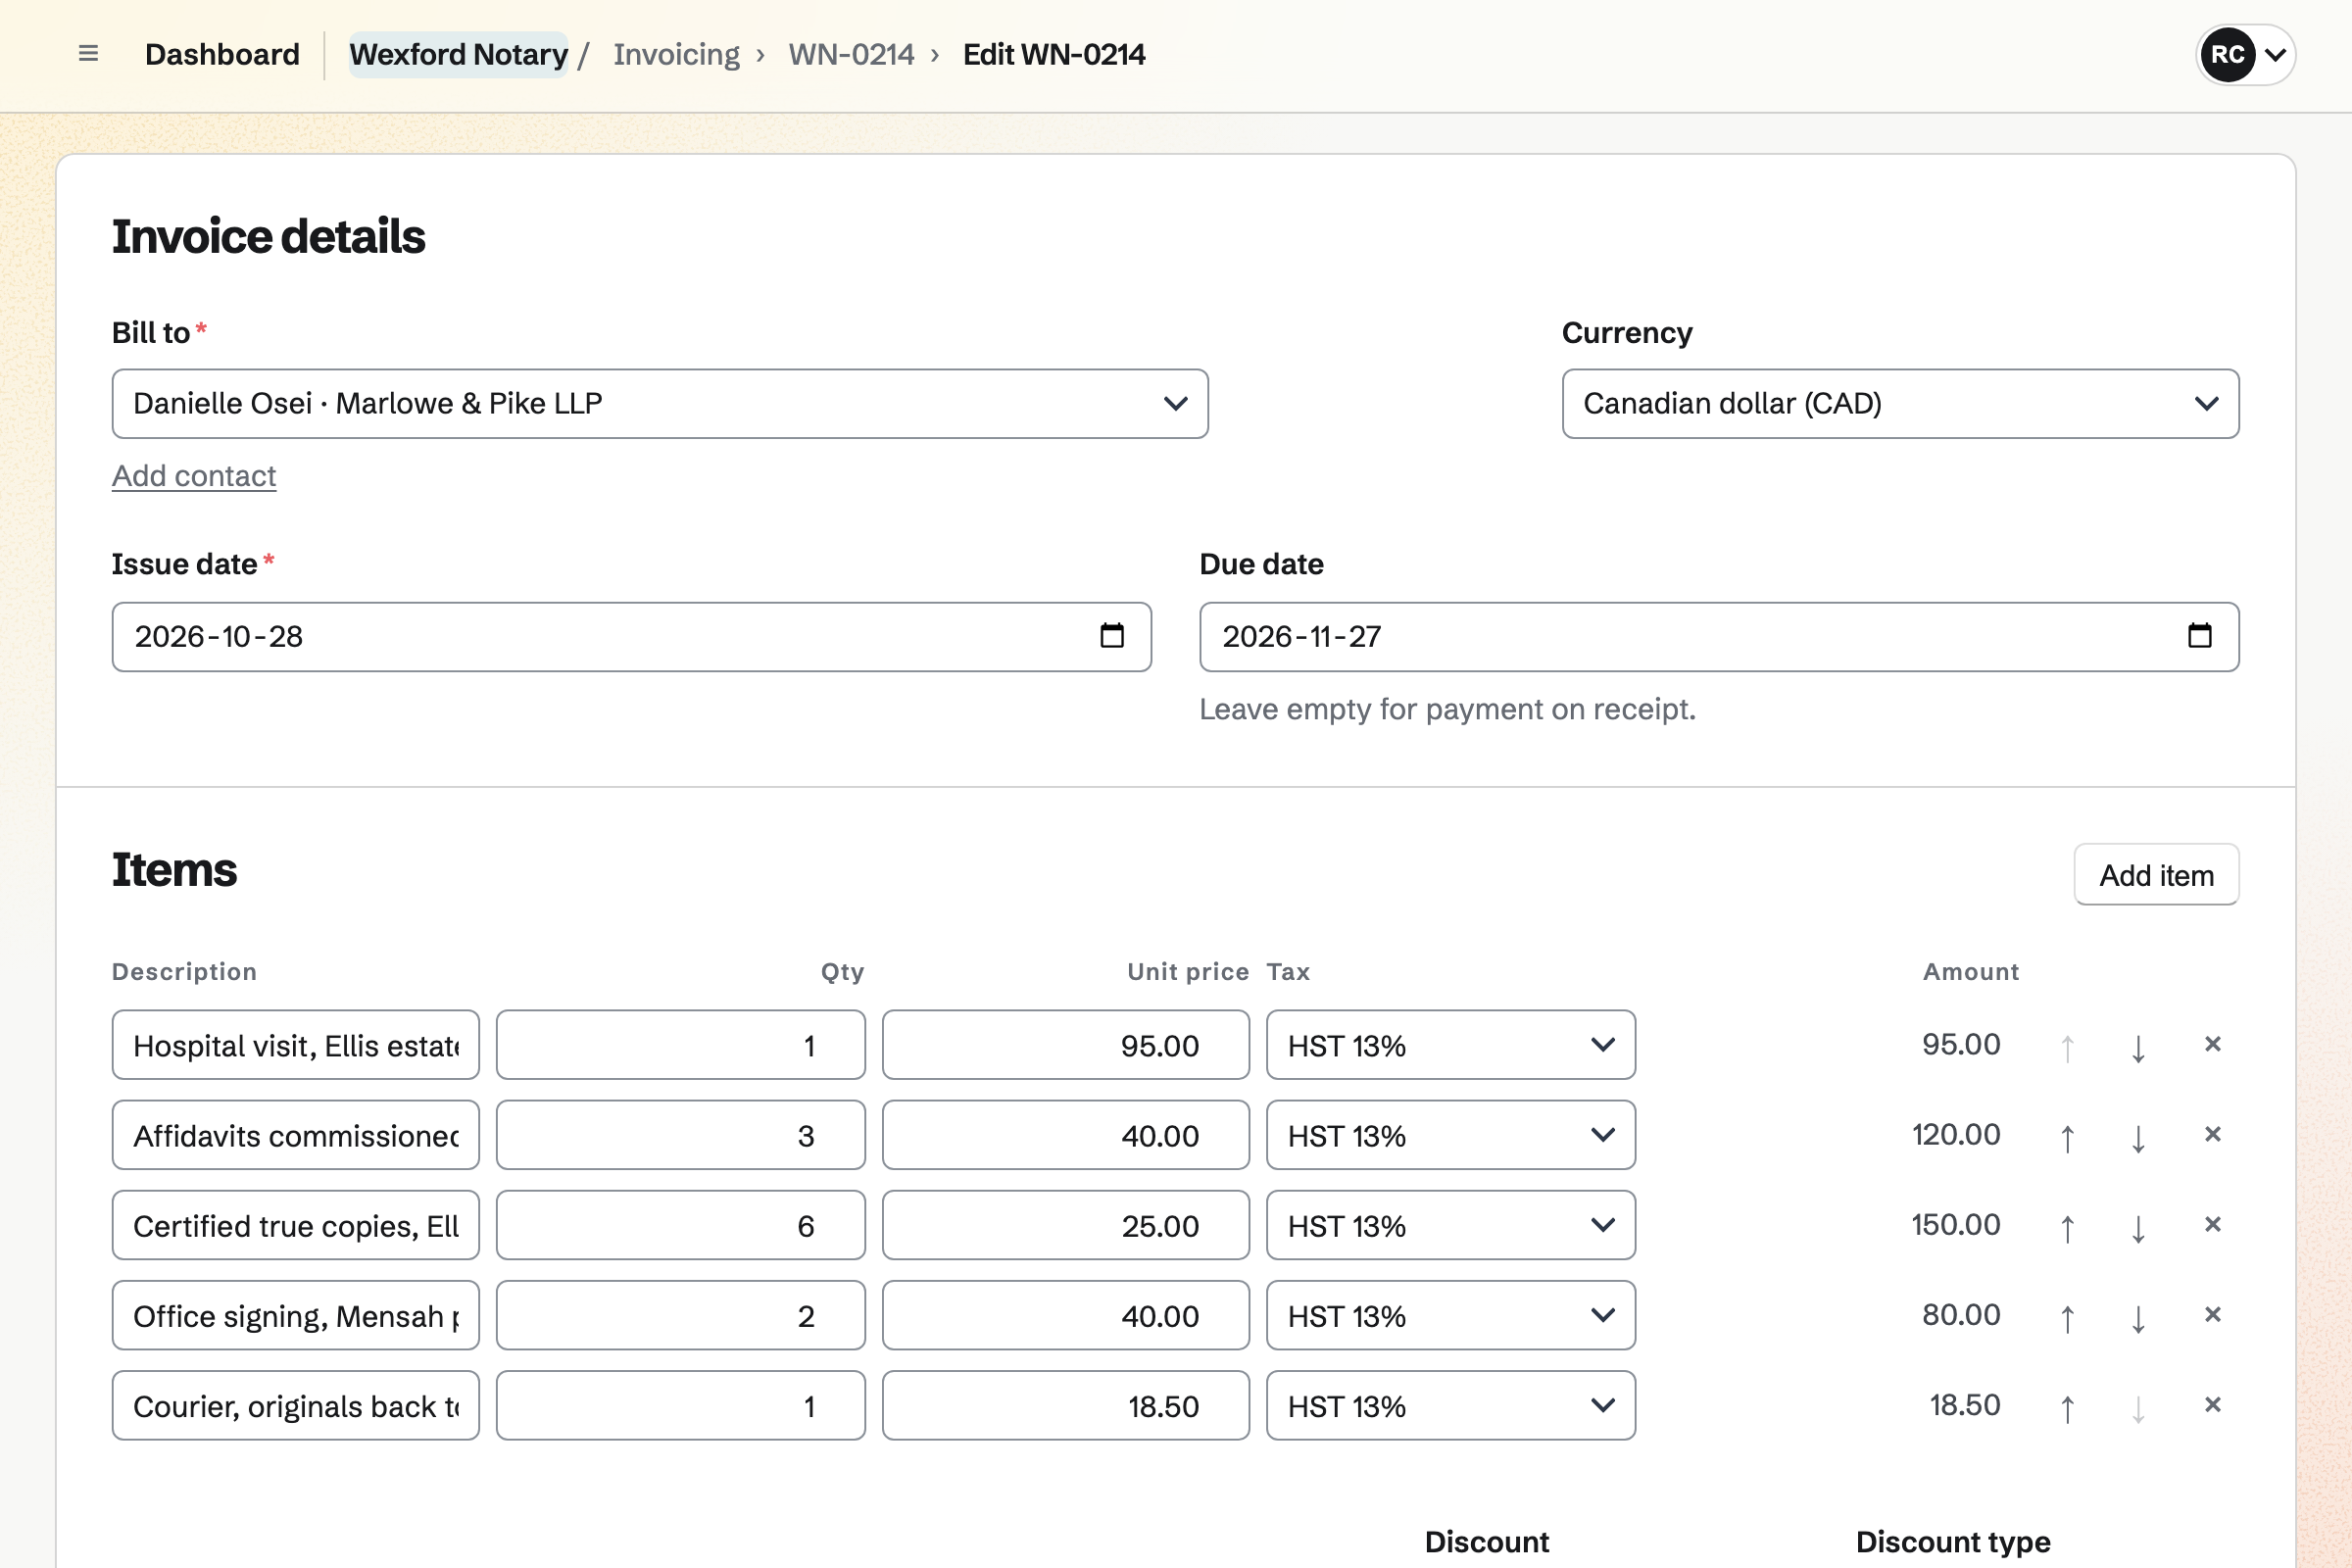Open the Bill to contact dropdown
The height and width of the screenshot is (1568, 2352).
[660, 404]
